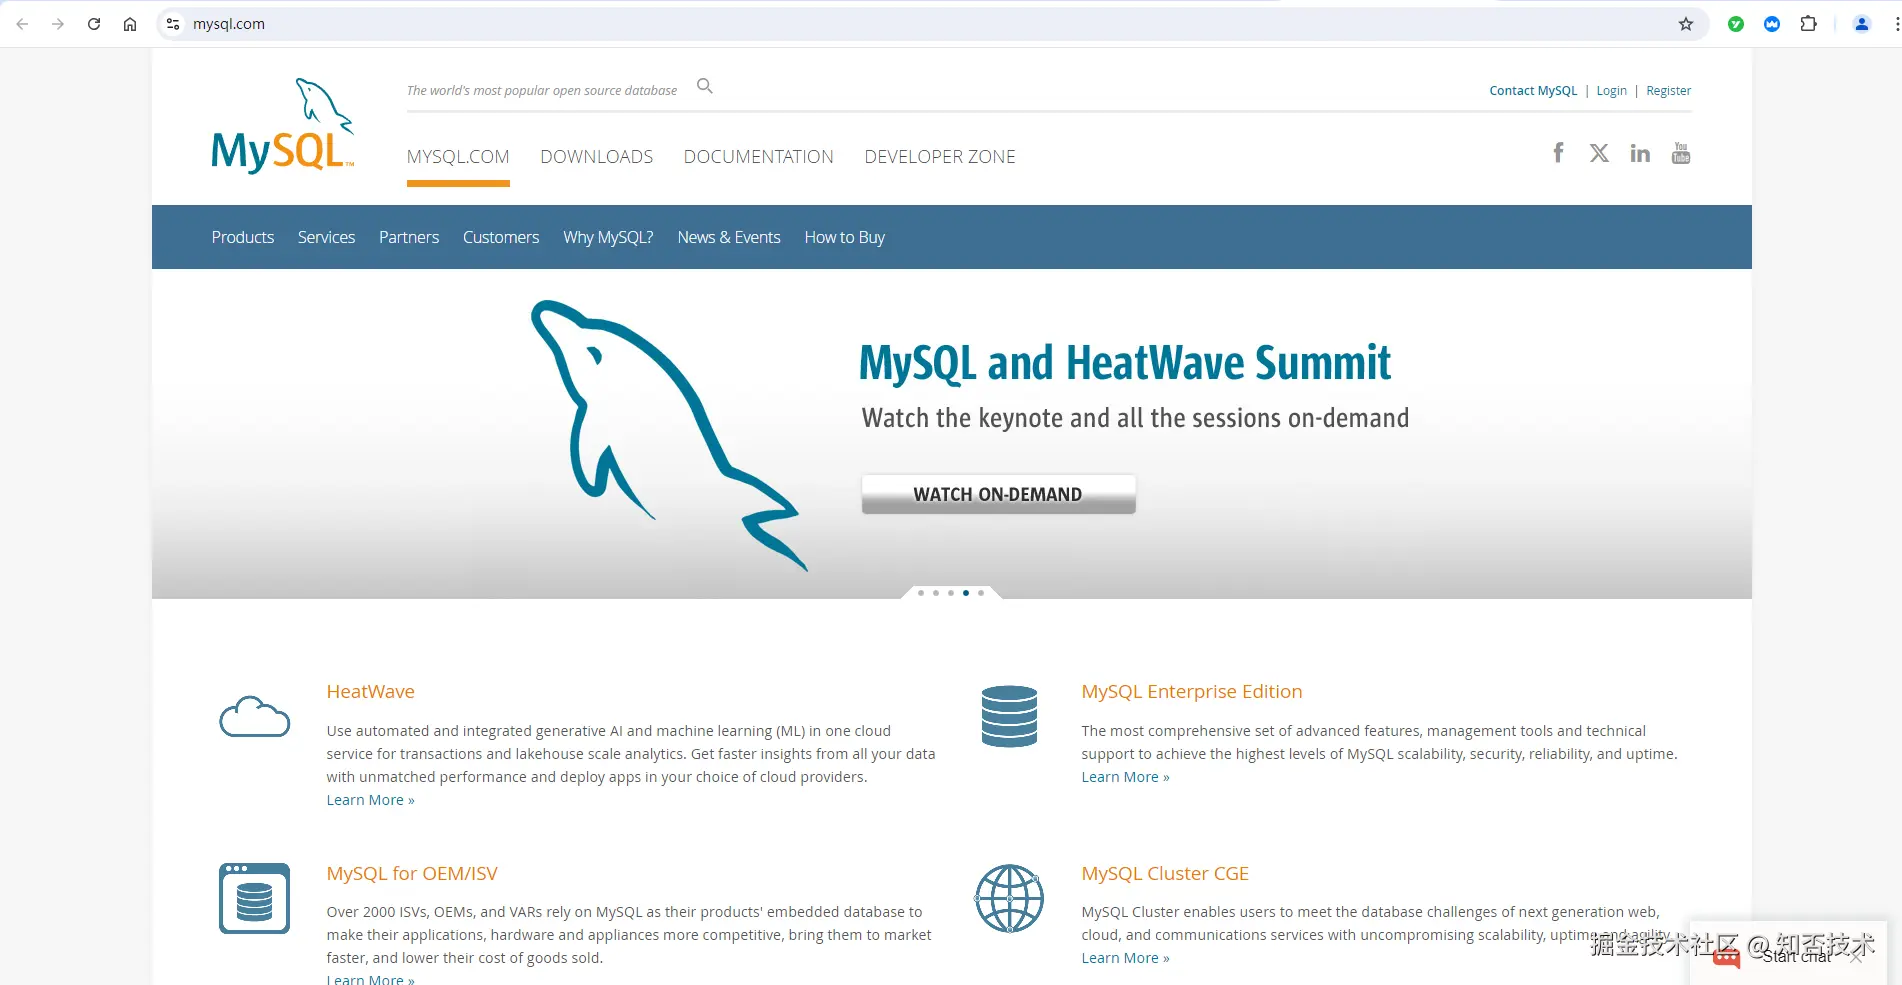This screenshot has height=985, width=1902.
Task: Open the Customers menu
Action: coord(501,237)
